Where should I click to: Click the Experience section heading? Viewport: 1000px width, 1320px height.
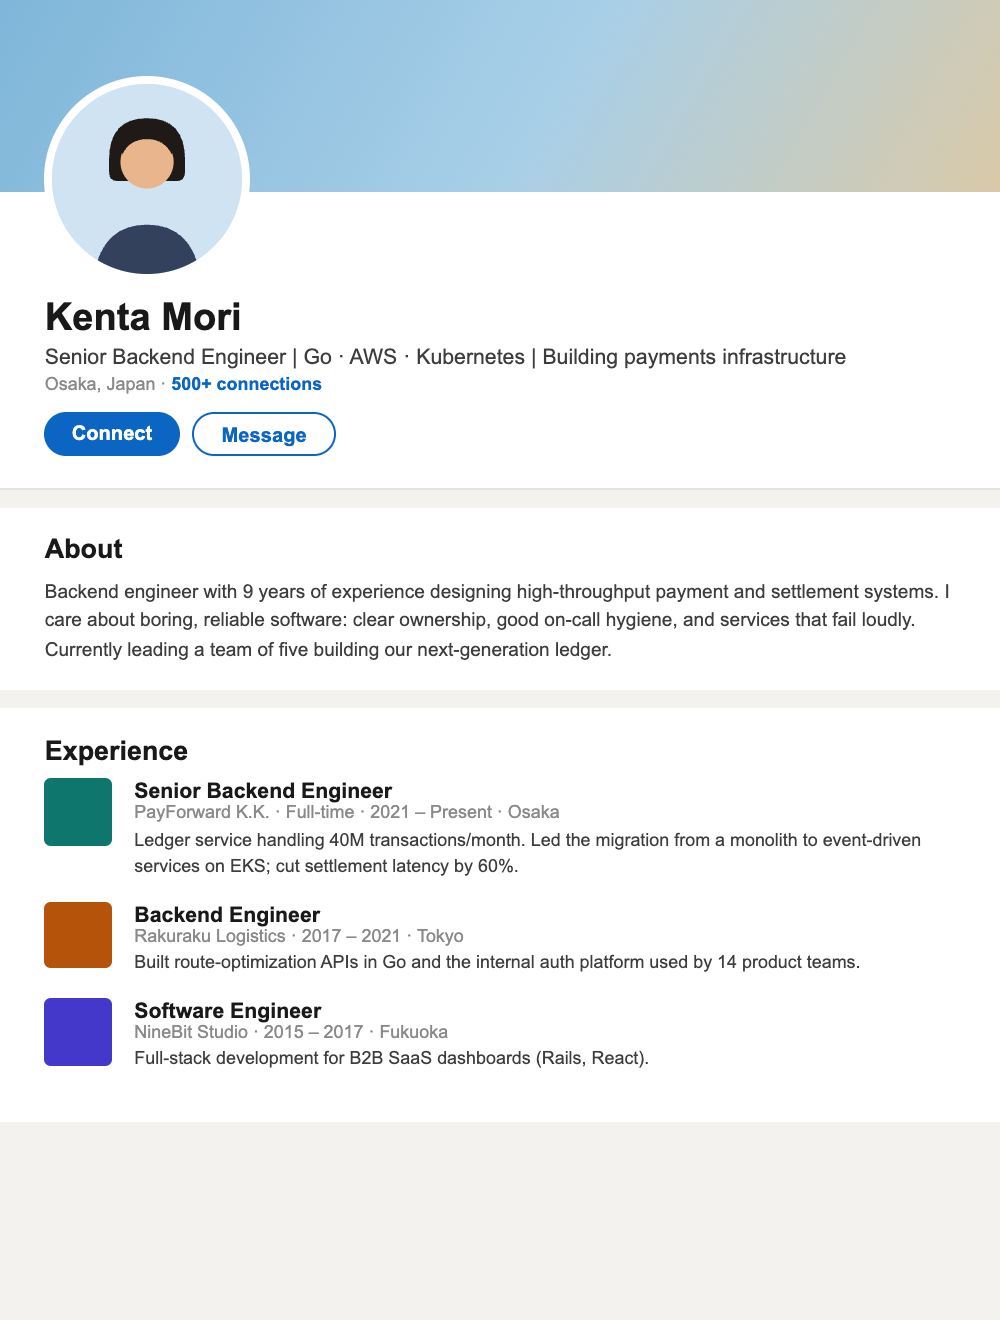[116, 751]
